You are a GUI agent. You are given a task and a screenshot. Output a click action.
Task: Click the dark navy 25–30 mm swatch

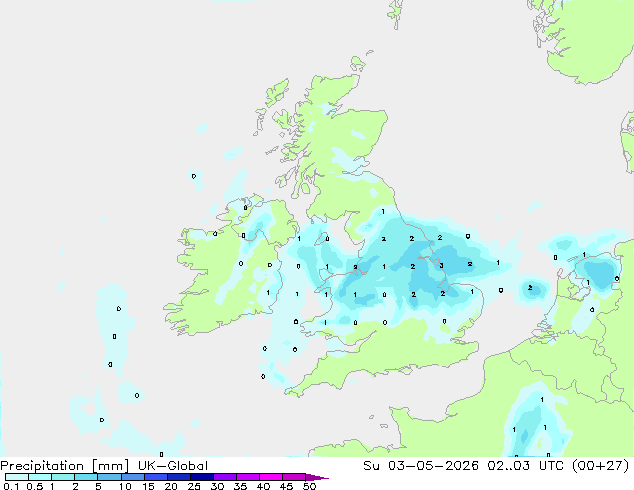click(x=202, y=477)
